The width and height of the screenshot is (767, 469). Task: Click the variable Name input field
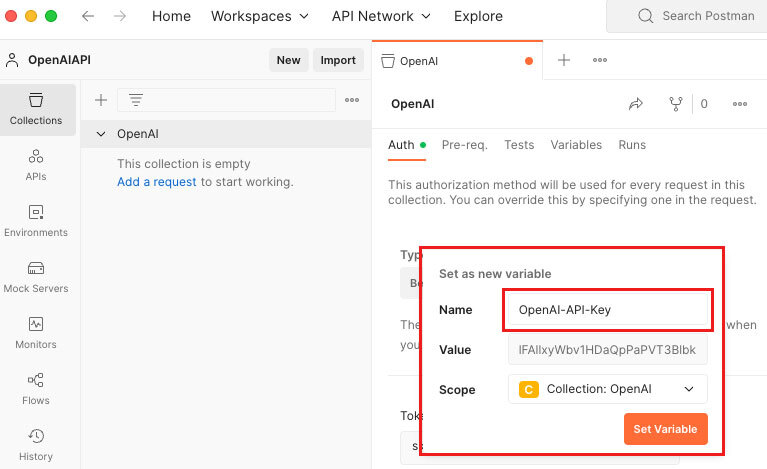(608, 310)
